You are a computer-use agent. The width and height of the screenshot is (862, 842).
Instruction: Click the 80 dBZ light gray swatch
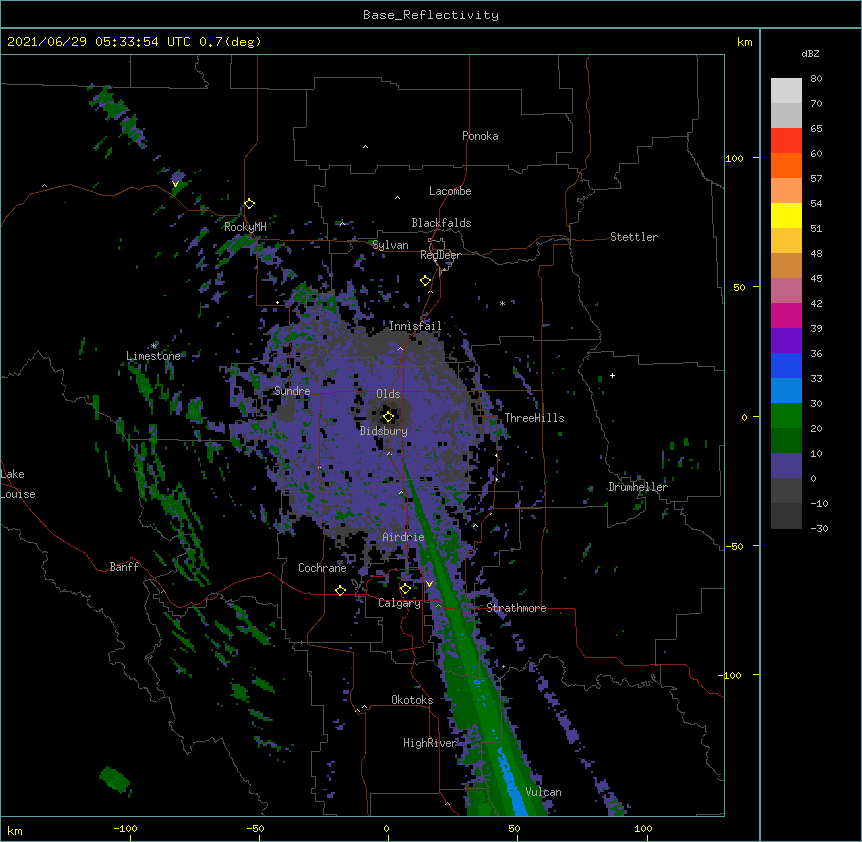(786, 91)
